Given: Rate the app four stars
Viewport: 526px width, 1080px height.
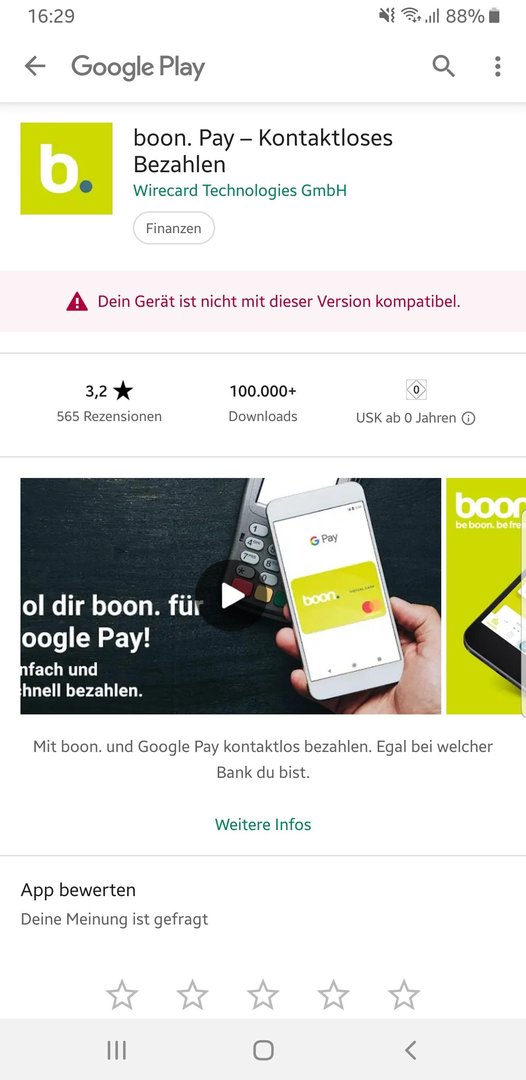Looking at the screenshot, I should [333, 995].
